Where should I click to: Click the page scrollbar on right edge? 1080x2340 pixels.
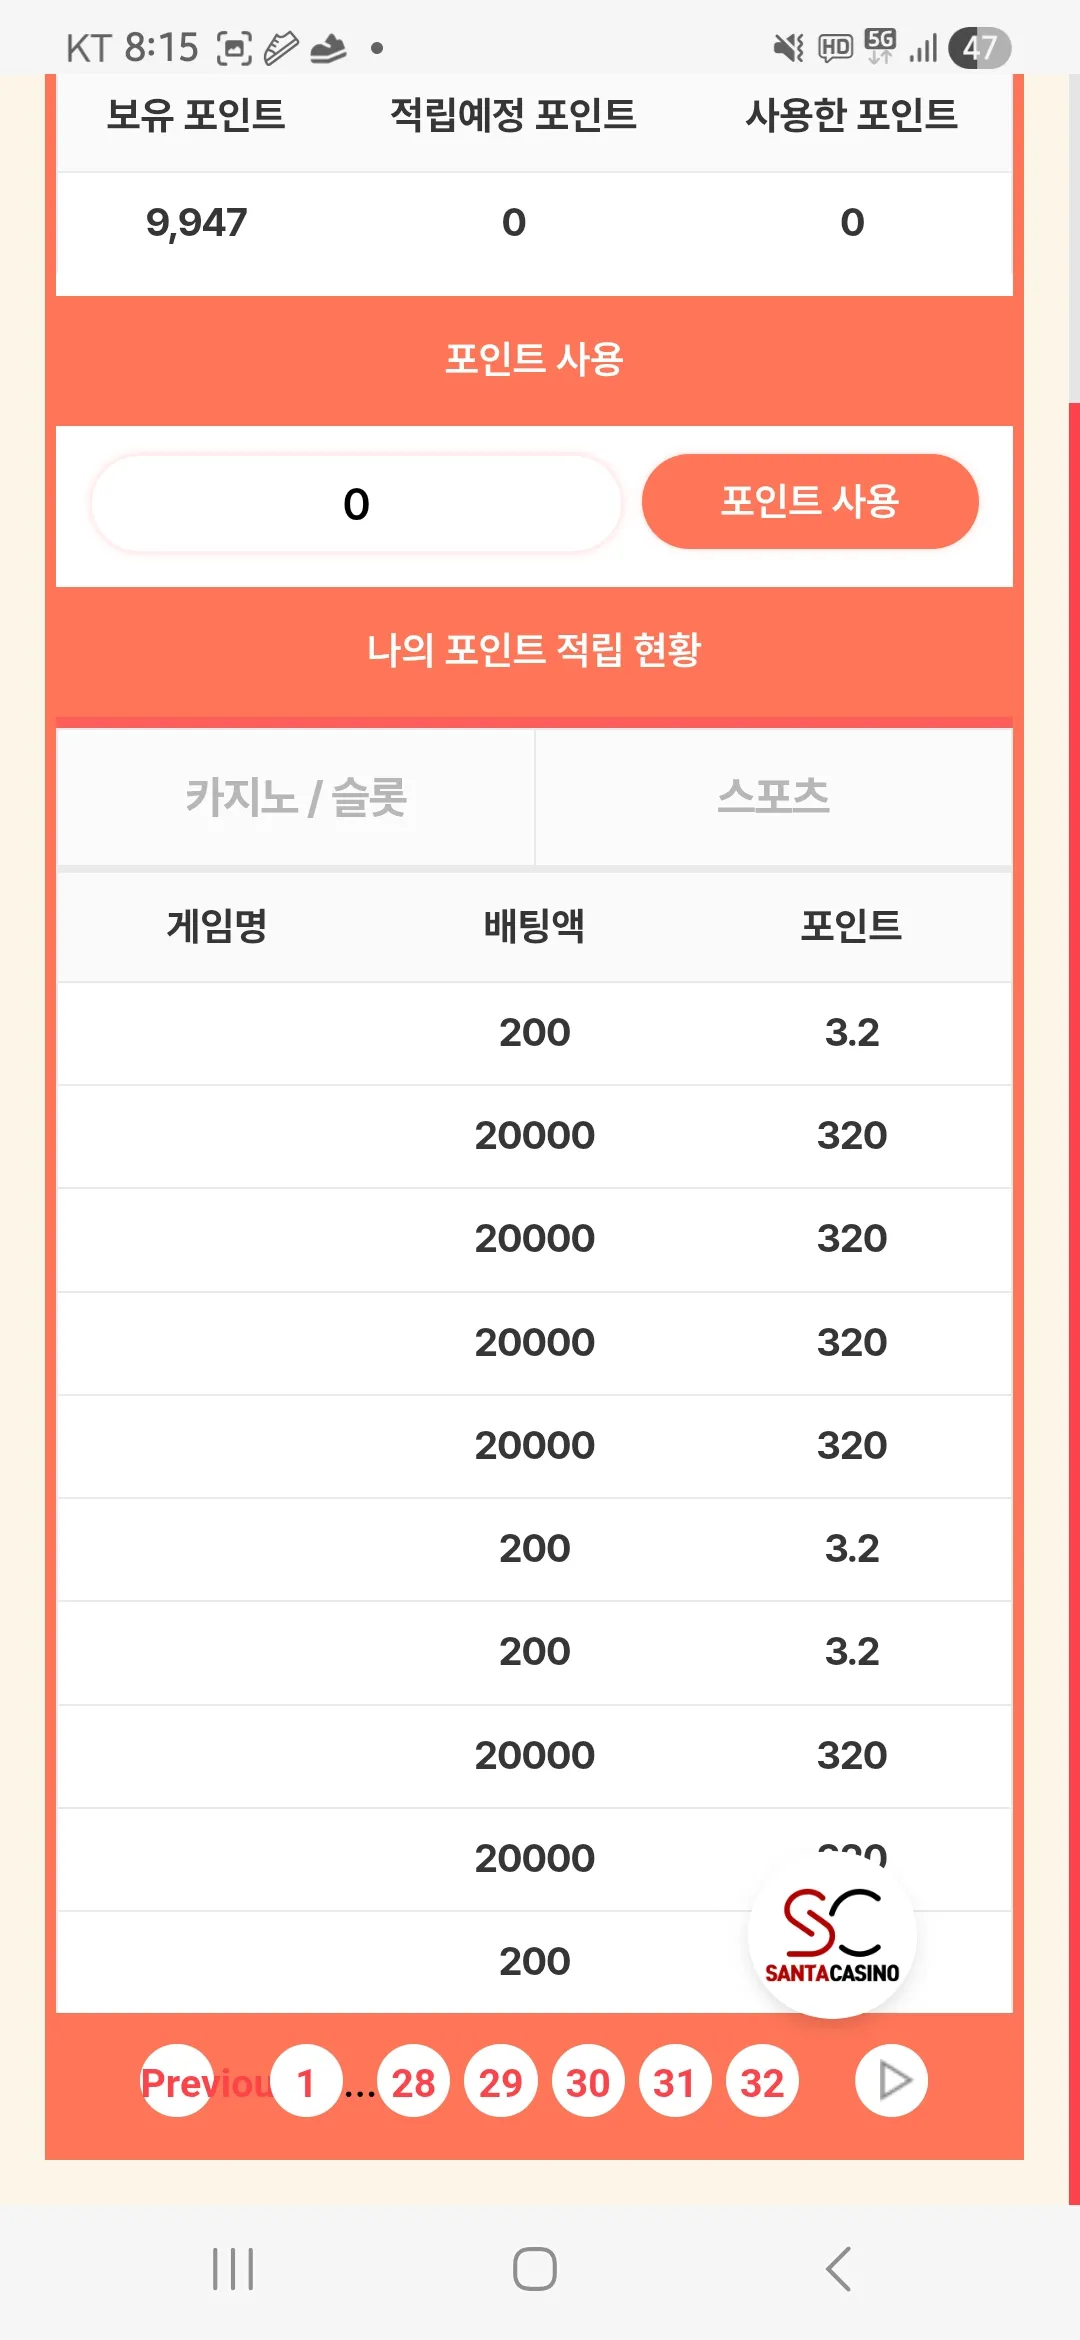tap(1074, 1300)
